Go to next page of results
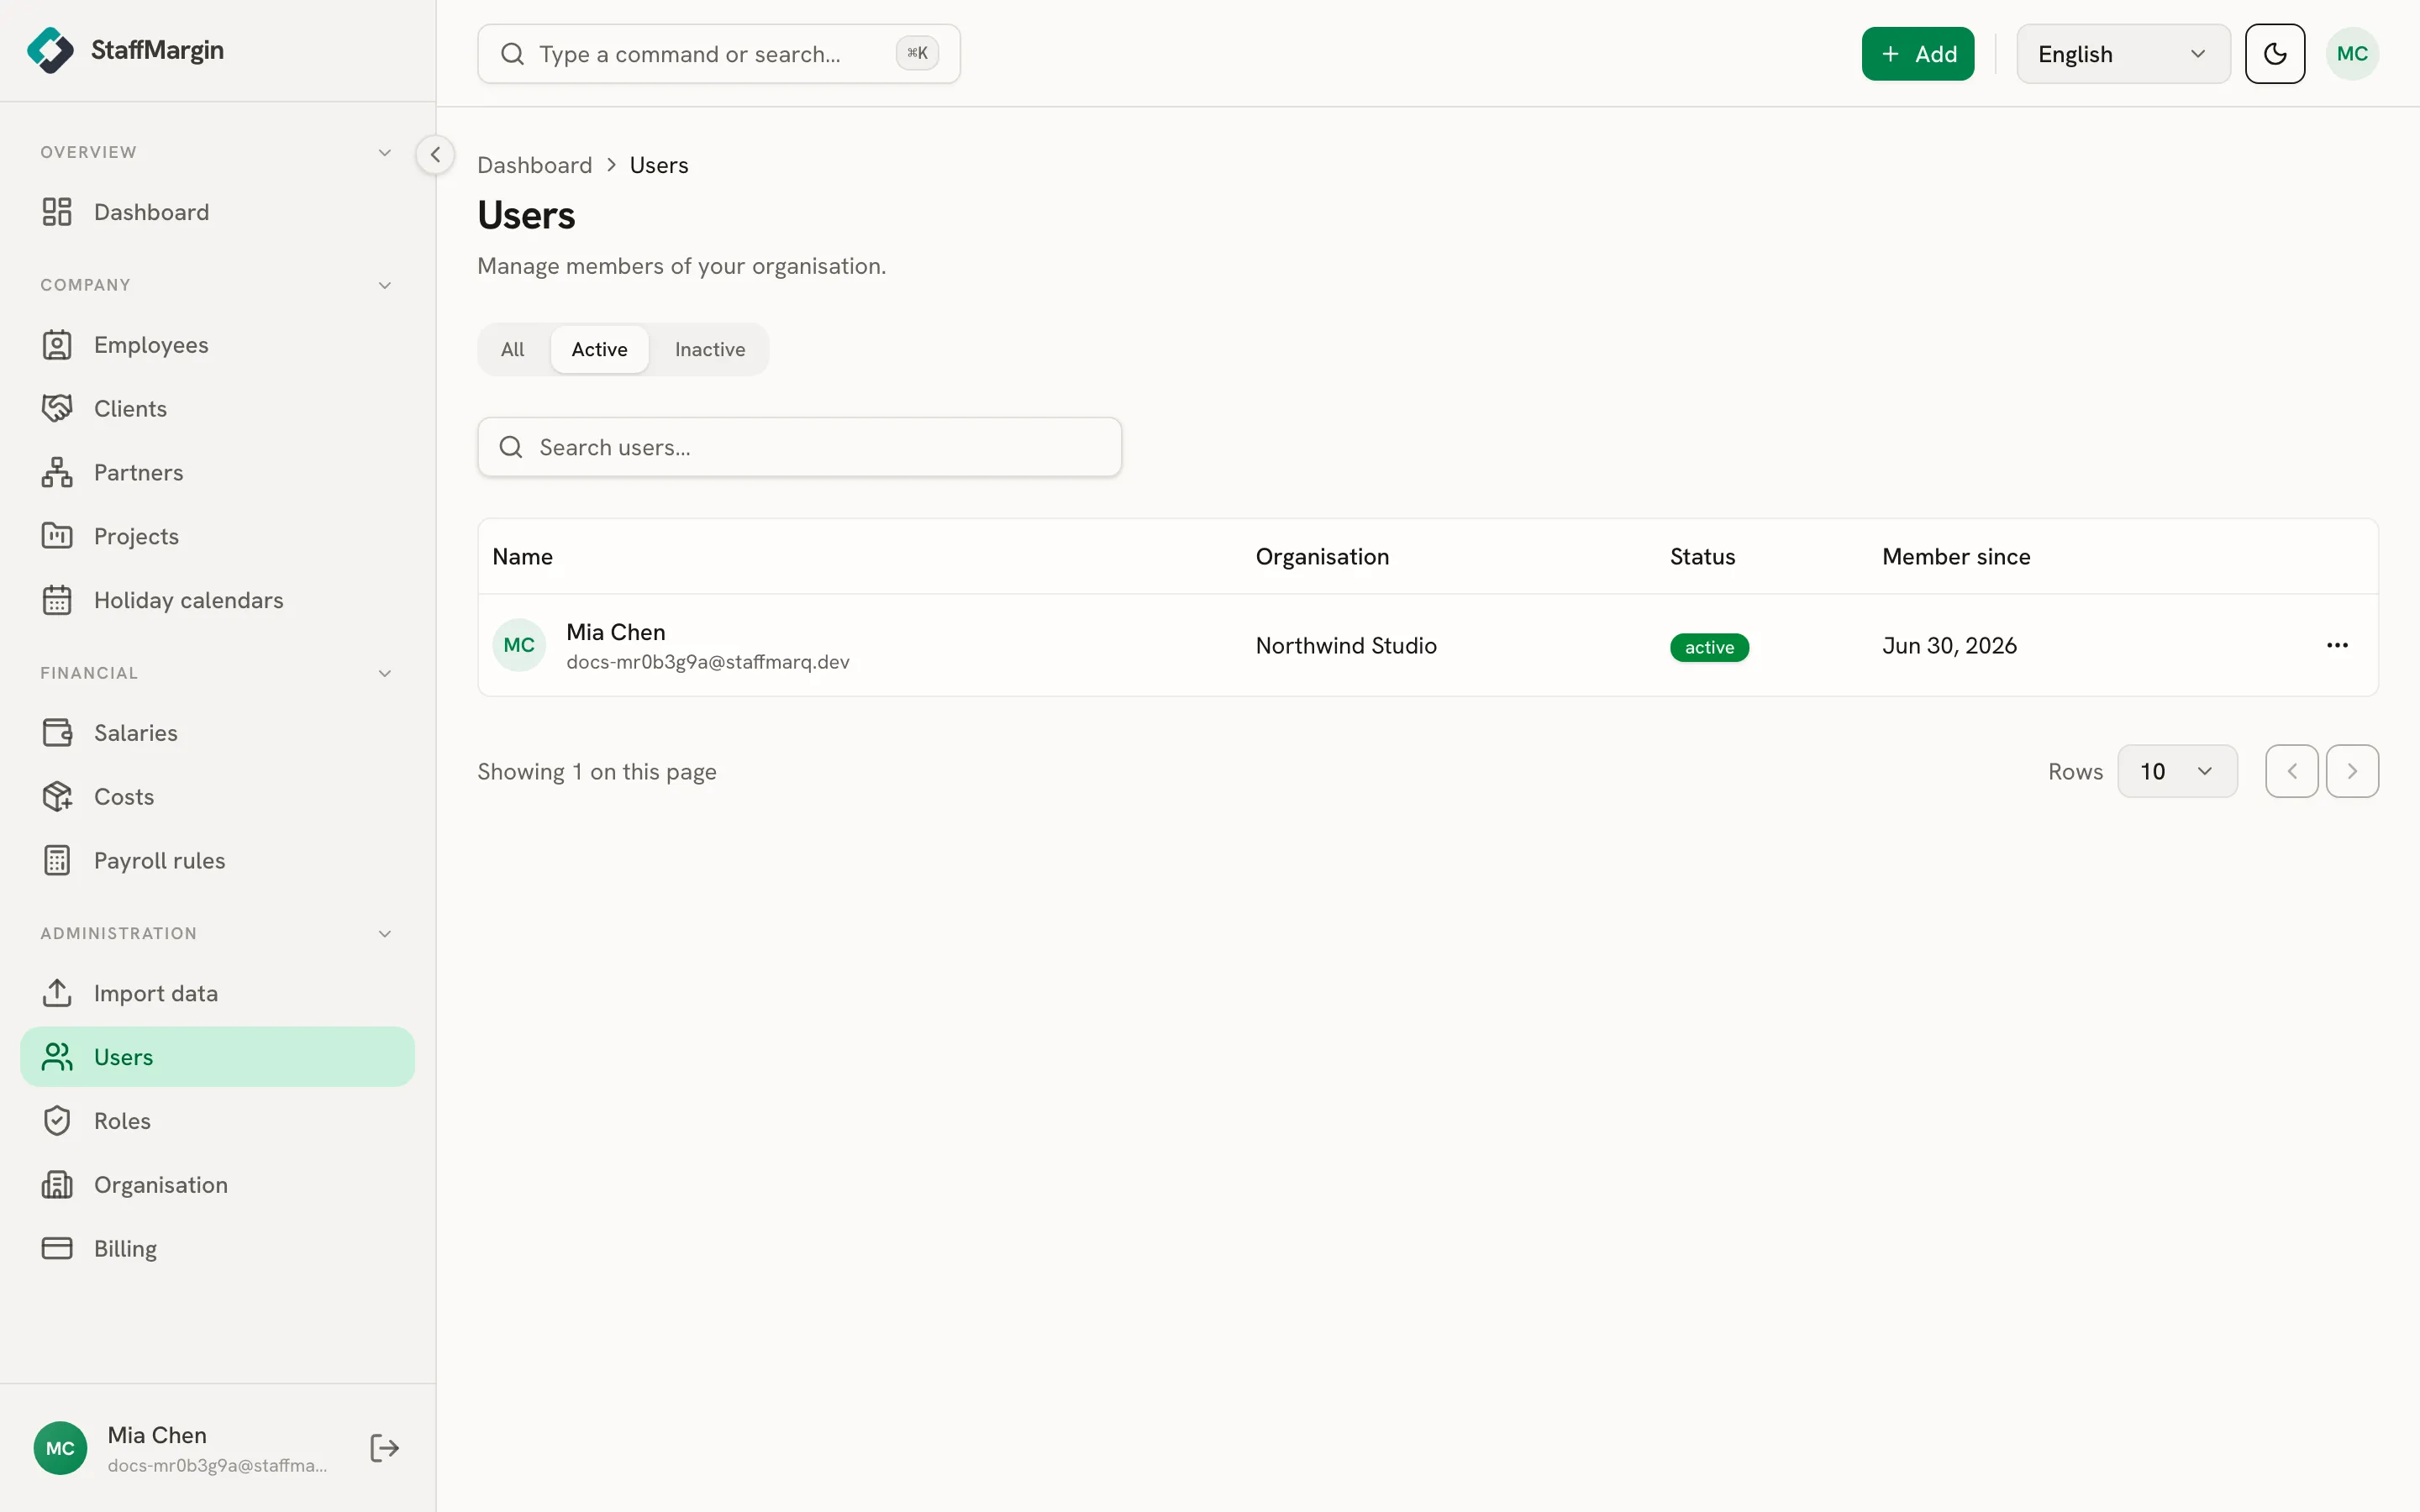Image resolution: width=2420 pixels, height=1512 pixels. [x=2352, y=771]
